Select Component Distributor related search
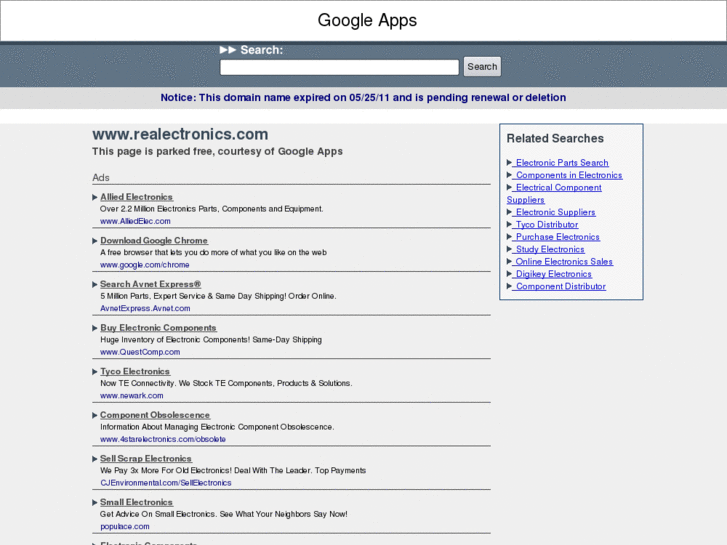This screenshot has width=727, height=545. pos(561,287)
